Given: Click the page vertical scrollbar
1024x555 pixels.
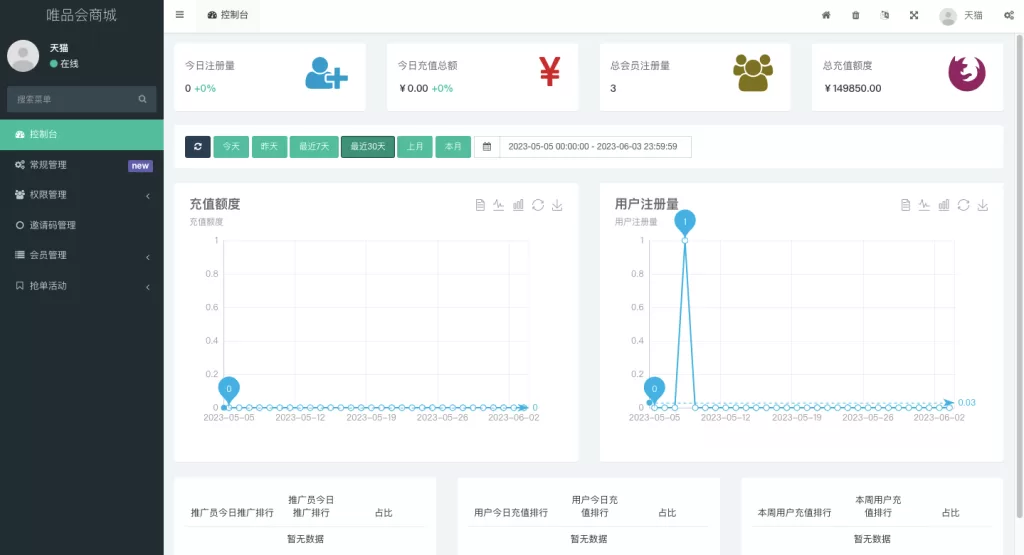Looking at the screenshot, I should 1019,274.
